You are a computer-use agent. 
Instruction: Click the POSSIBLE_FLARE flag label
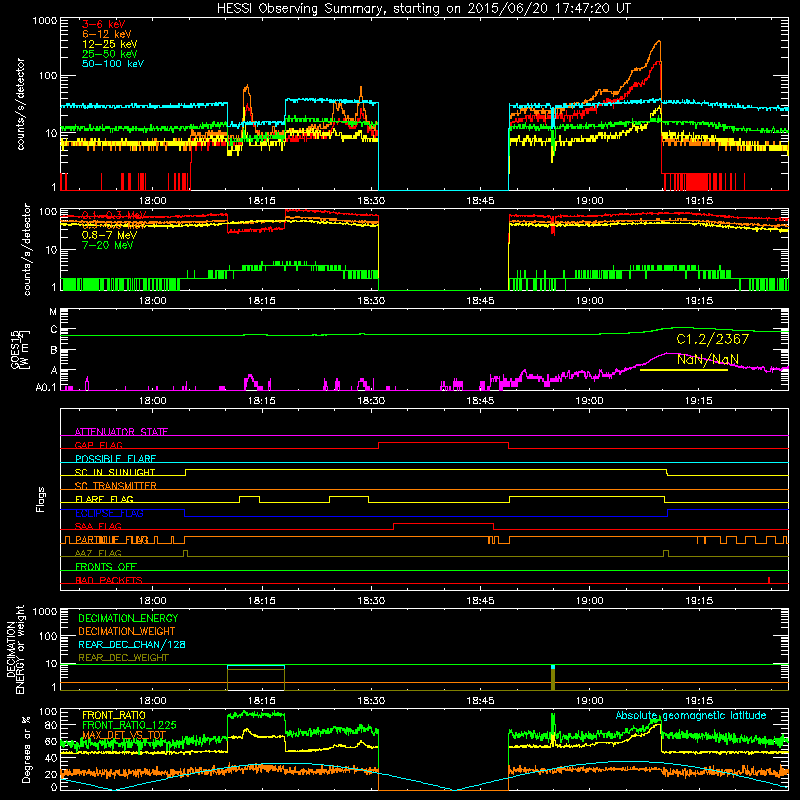click(x=115, y=459)
